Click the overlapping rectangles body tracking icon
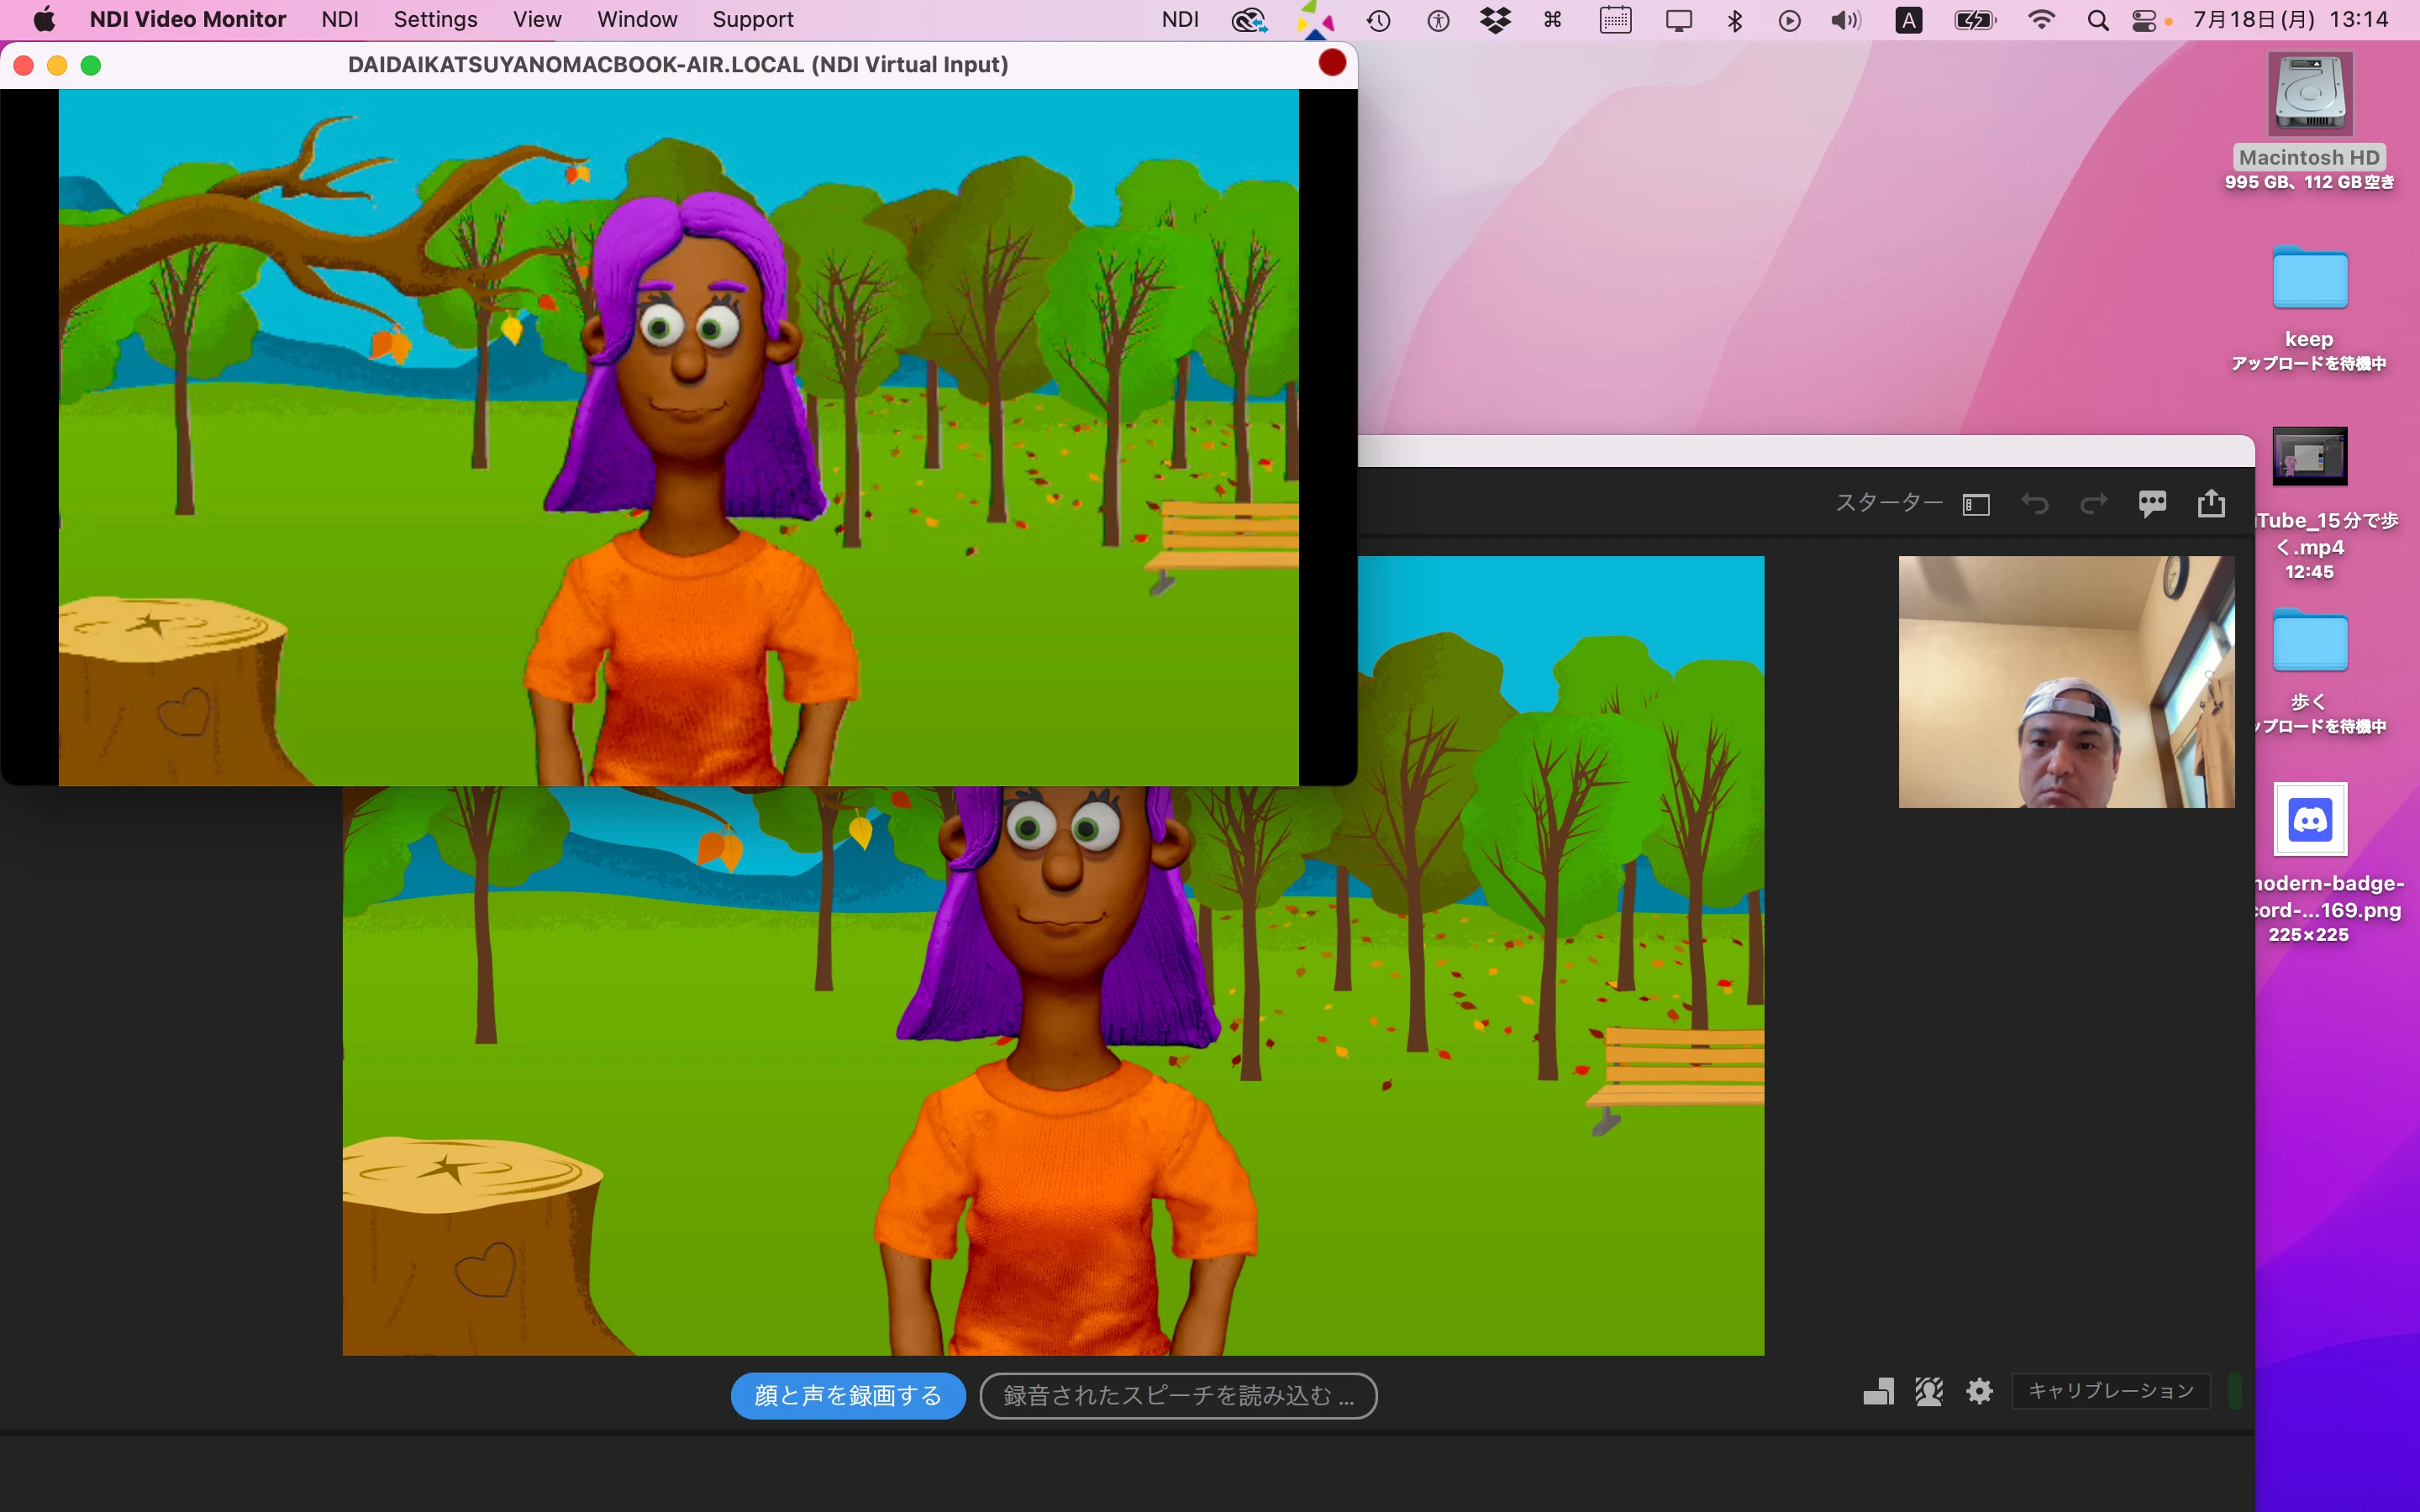Screen dimensions: 2420x1512 tap(1878, 1391)
